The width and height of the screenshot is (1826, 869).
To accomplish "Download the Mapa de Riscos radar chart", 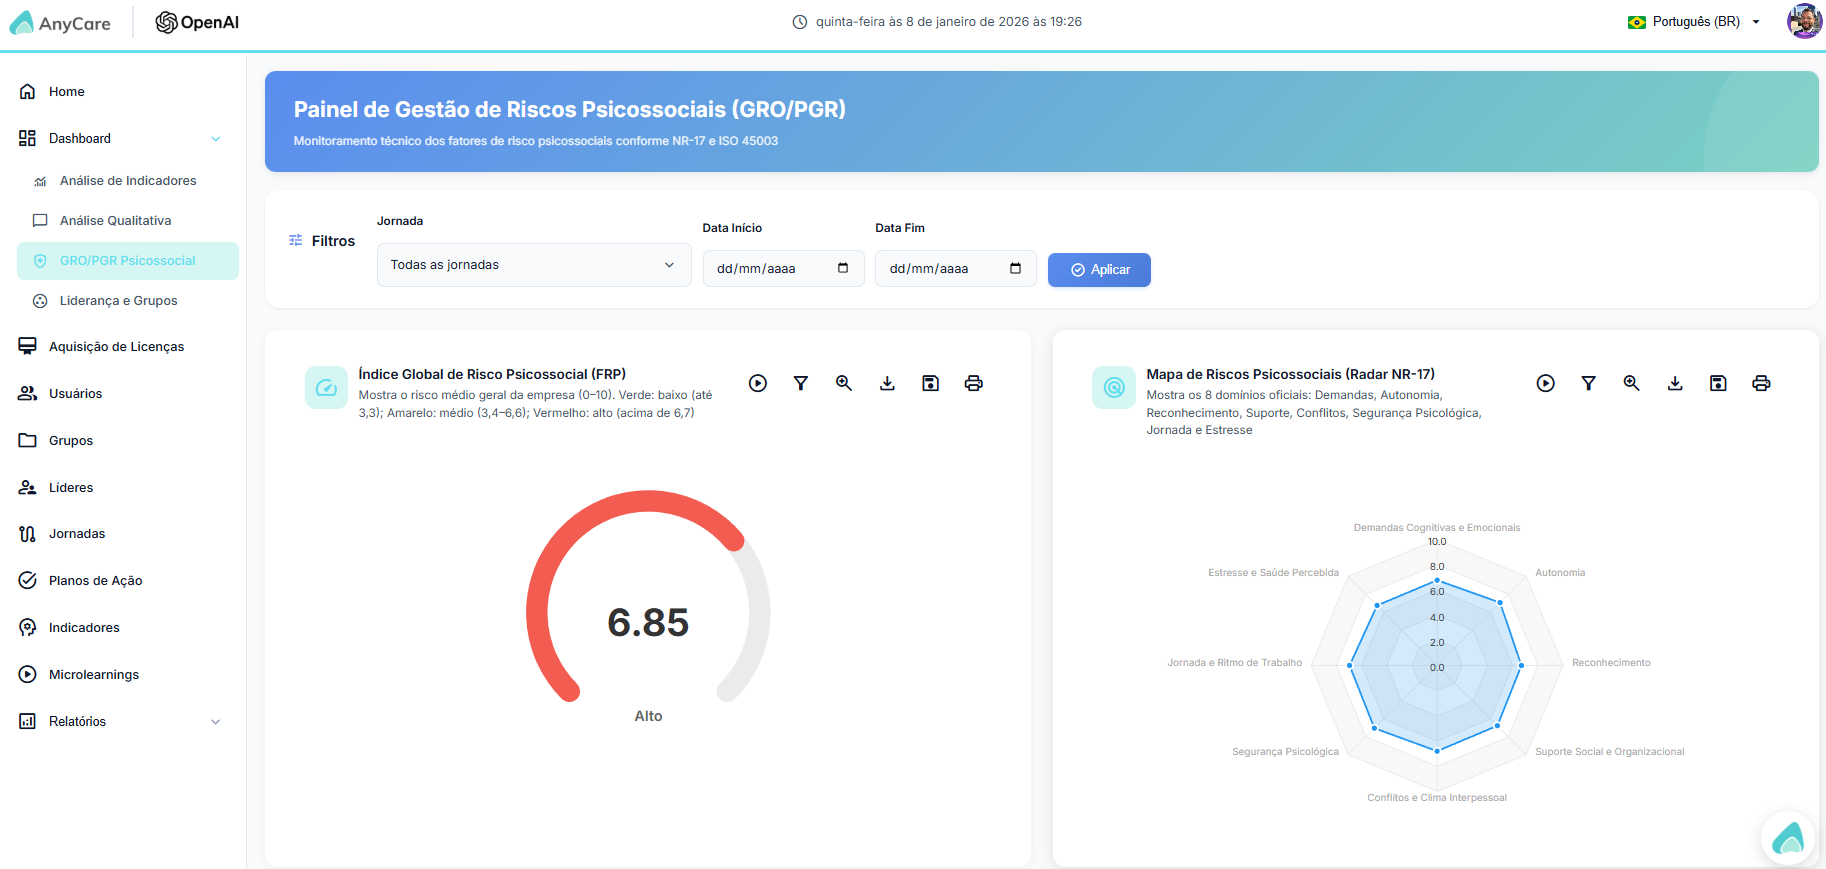I will (1675, 383).
